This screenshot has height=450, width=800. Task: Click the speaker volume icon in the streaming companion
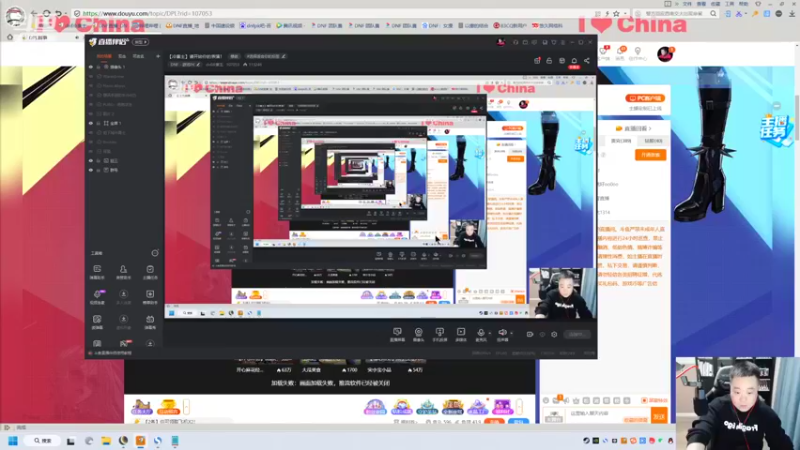(502, 332)
